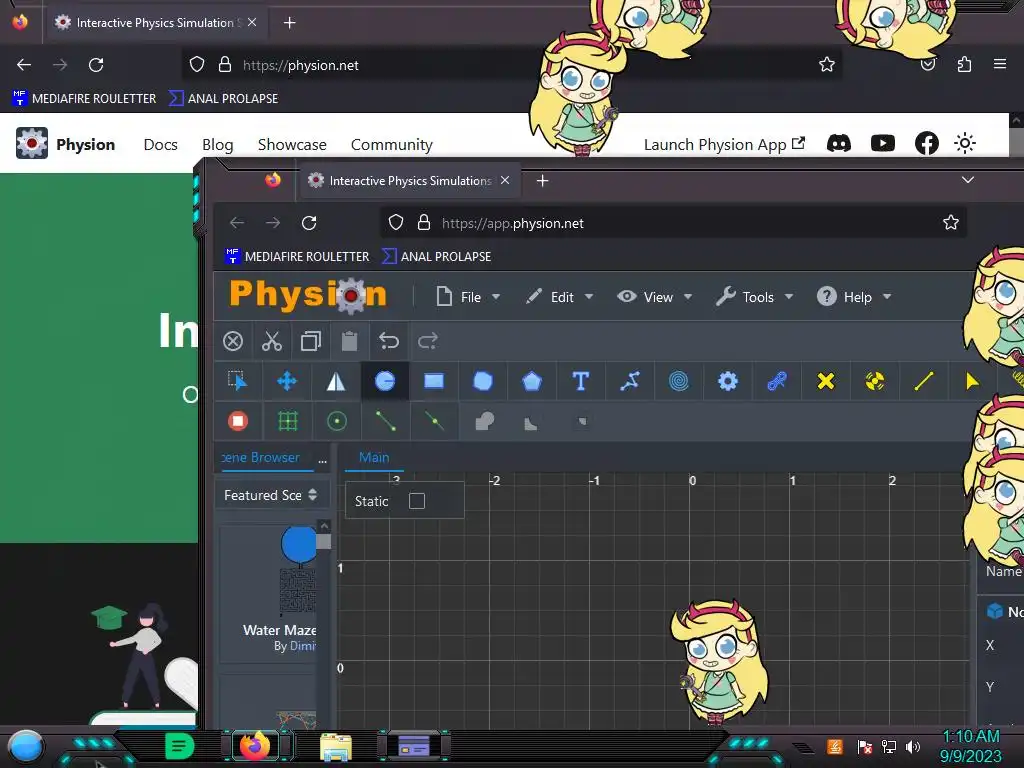The height and width of the screenshot is (768, 1024).
Task: Open MEDIAFIRE ROULETTER bookmark in back window
Action: point(84,99)
